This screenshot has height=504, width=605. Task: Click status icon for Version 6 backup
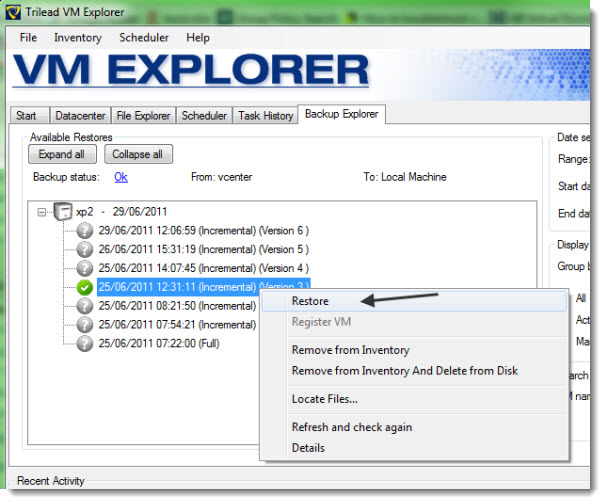(84, 230)
